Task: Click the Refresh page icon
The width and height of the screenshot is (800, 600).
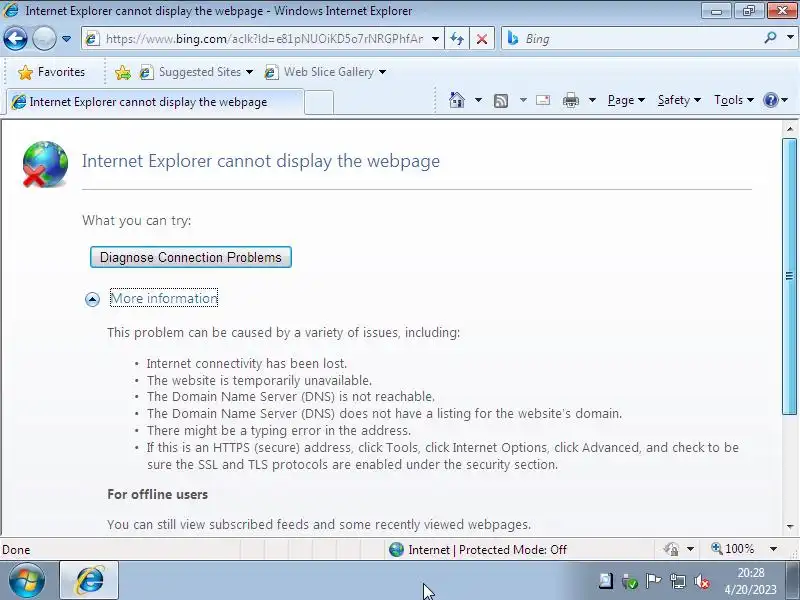Action: click(457, 39)
